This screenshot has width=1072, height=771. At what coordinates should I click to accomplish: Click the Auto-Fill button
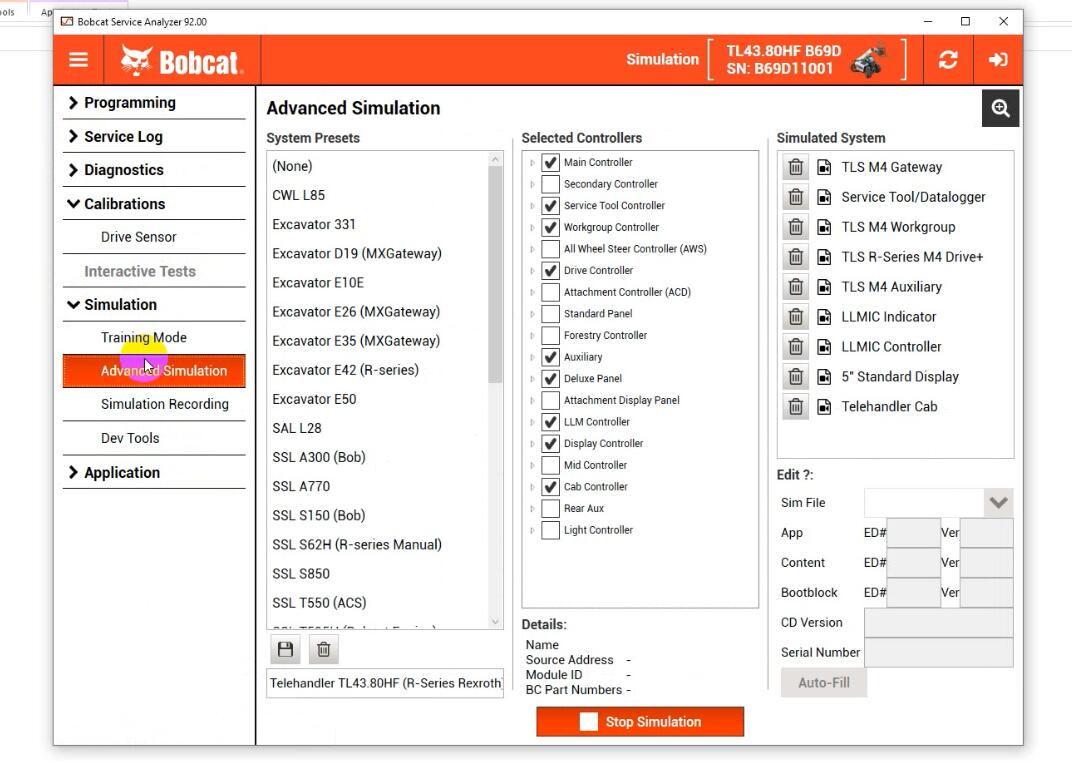click(x=824, y=683)
